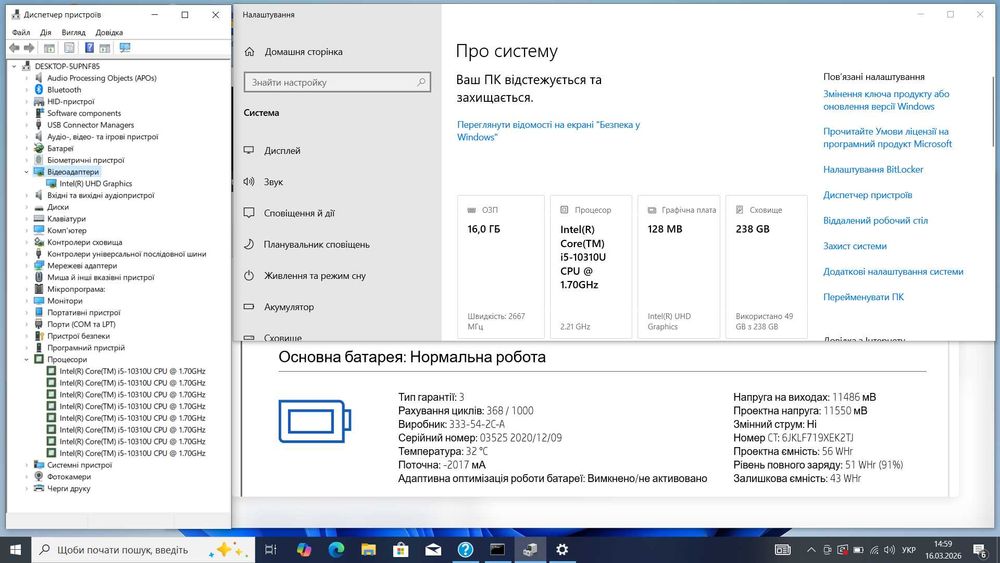Open the Get Help question mark app on taskbar
This screenshot has height=563, width=1000.
coord(466,550)
